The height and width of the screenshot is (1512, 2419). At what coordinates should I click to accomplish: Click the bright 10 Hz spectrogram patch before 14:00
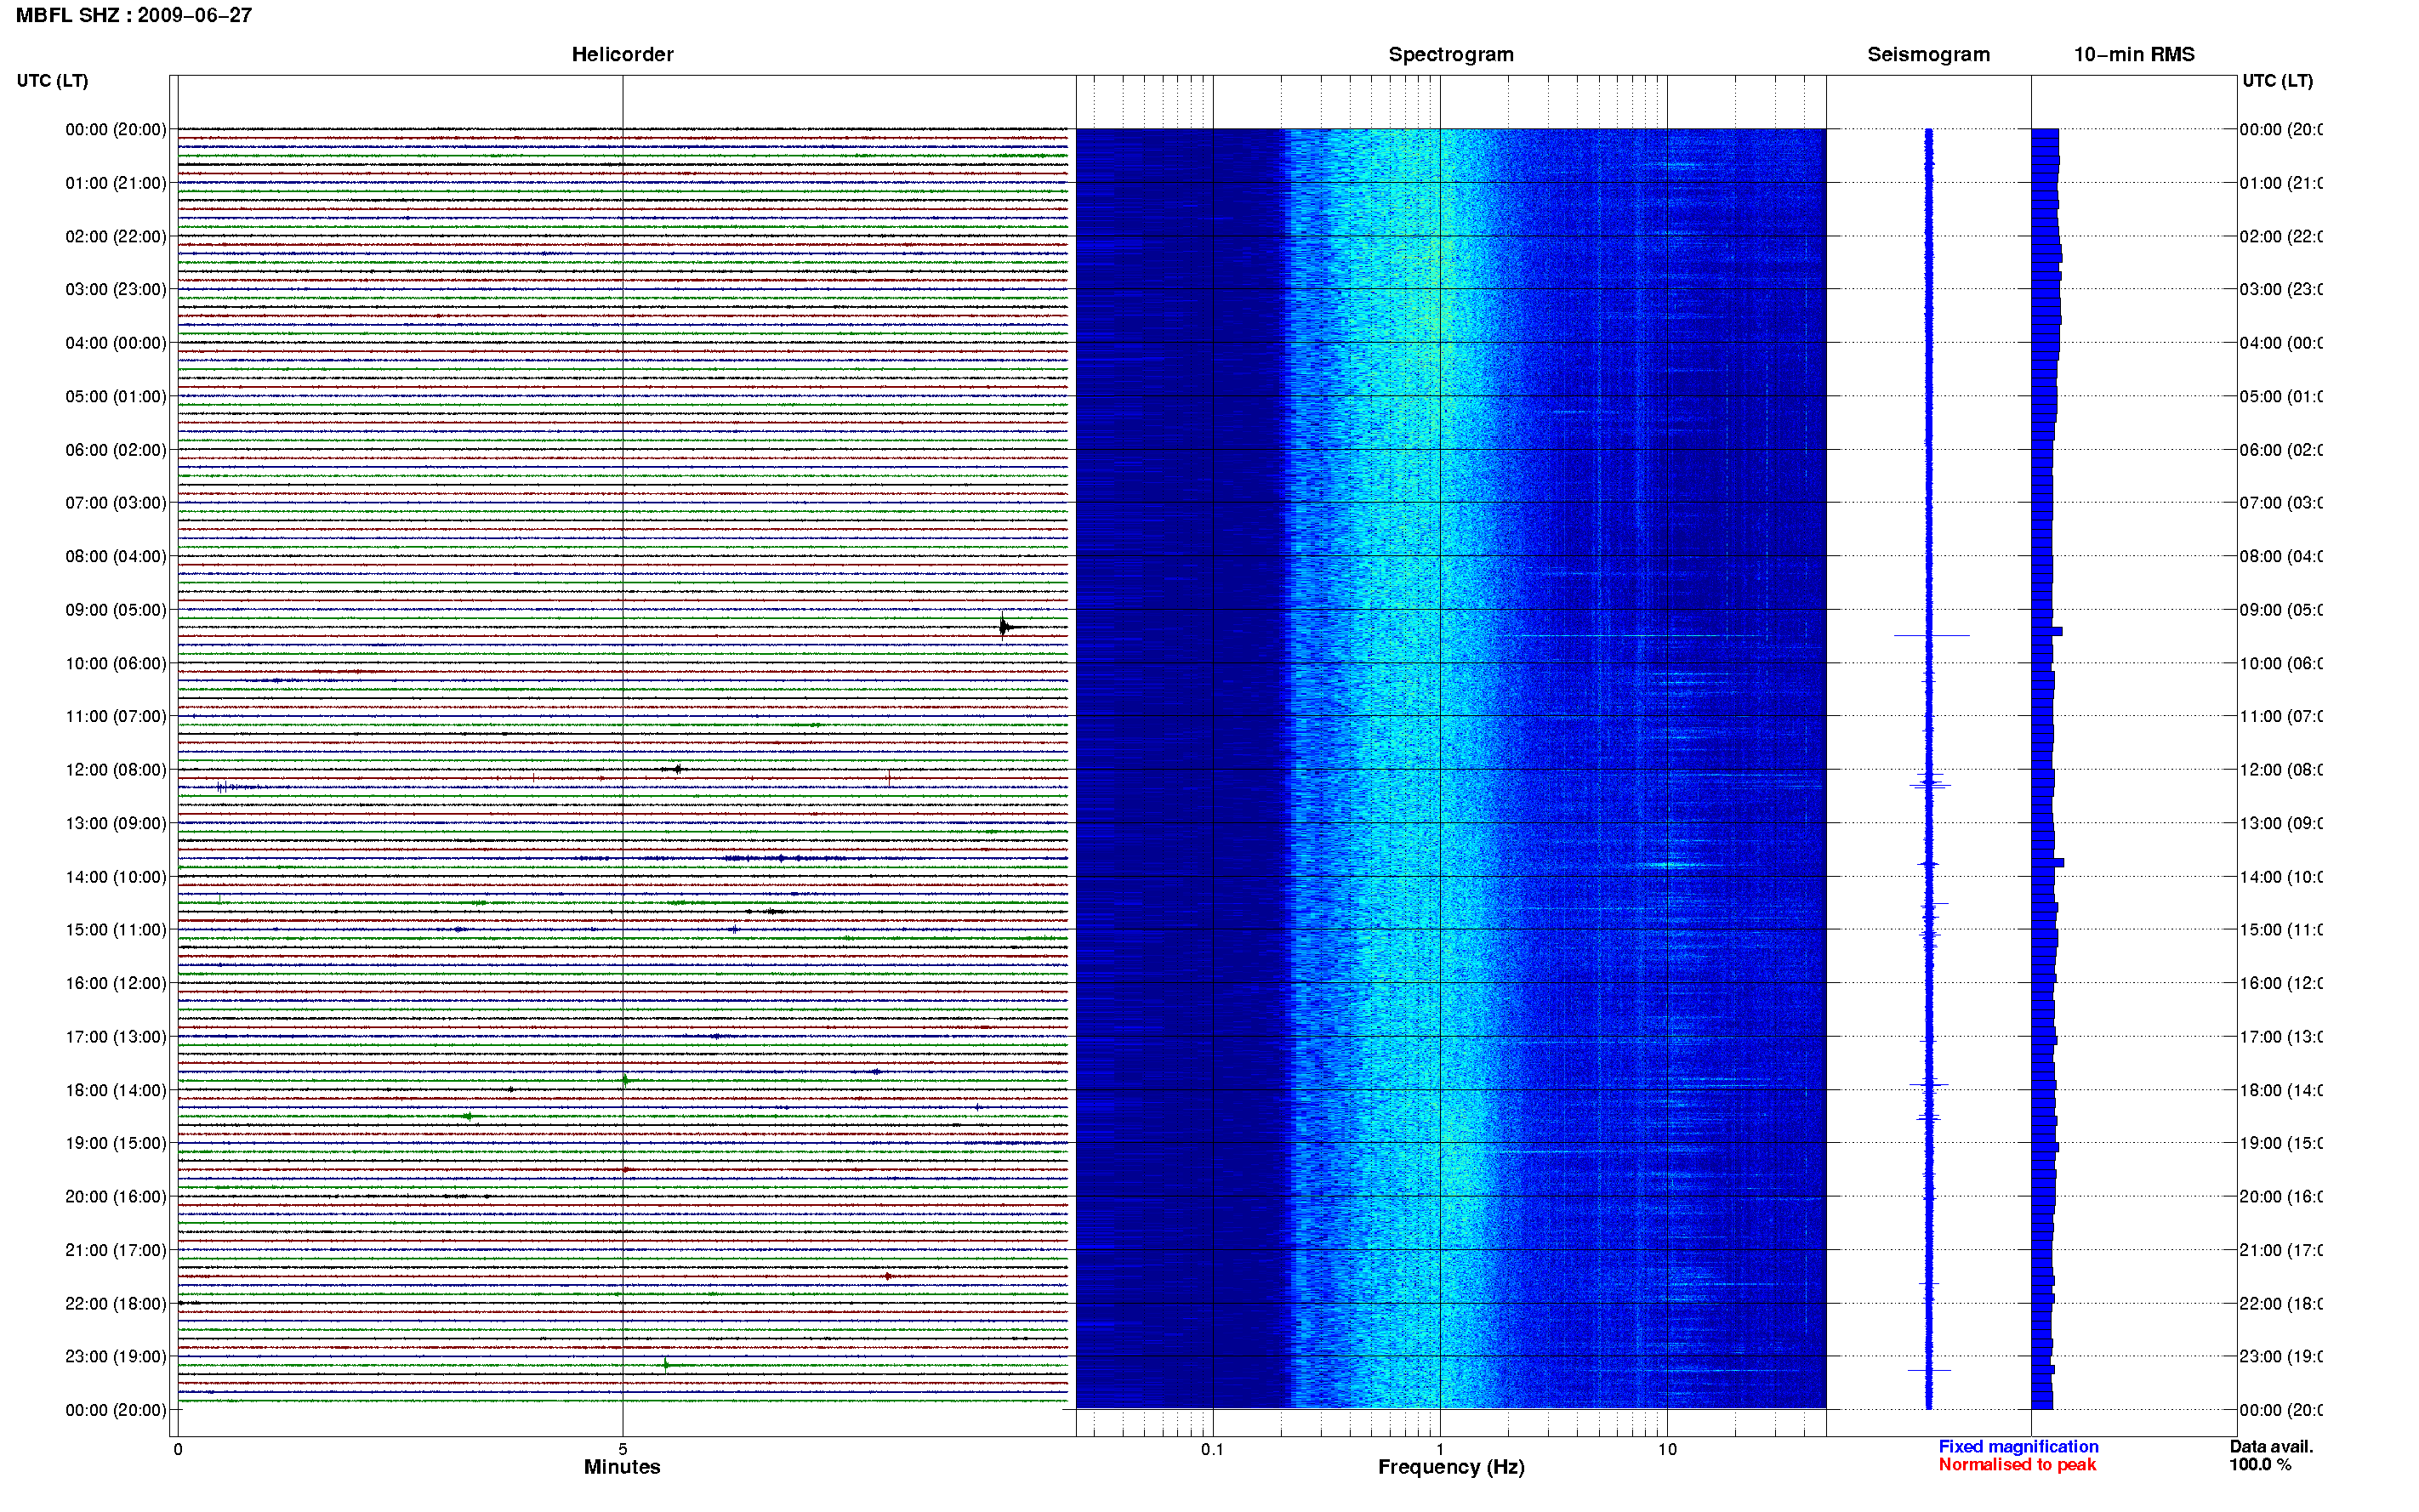[1670, 865]
